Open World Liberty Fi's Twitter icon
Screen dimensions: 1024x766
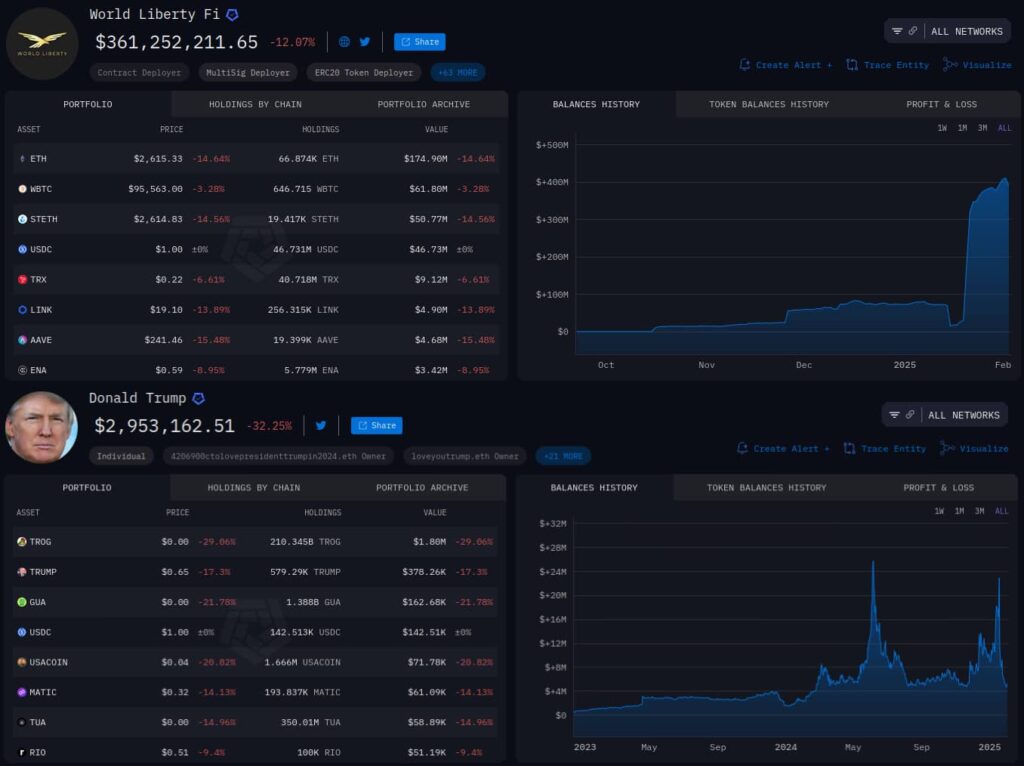pos(364,42)
